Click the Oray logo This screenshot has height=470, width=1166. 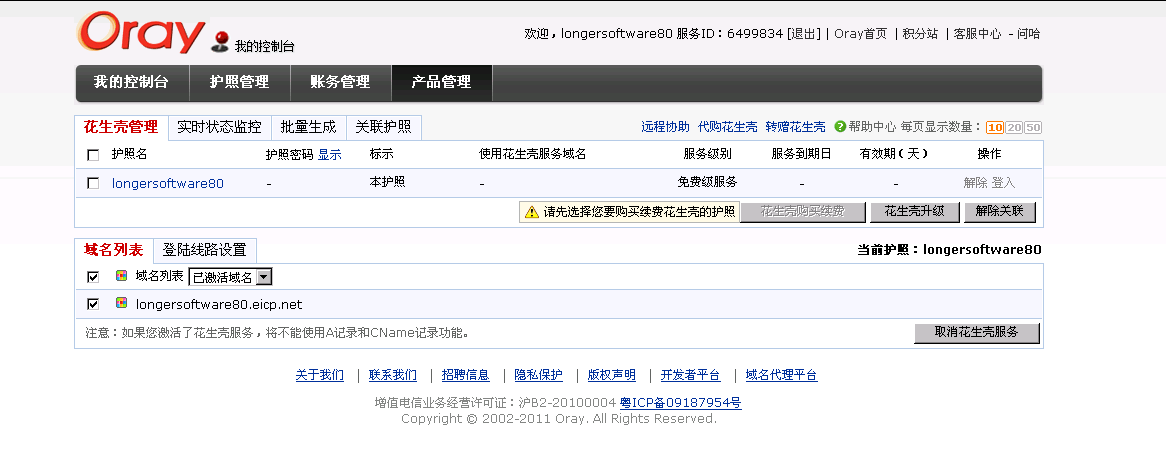click(140, 33)
